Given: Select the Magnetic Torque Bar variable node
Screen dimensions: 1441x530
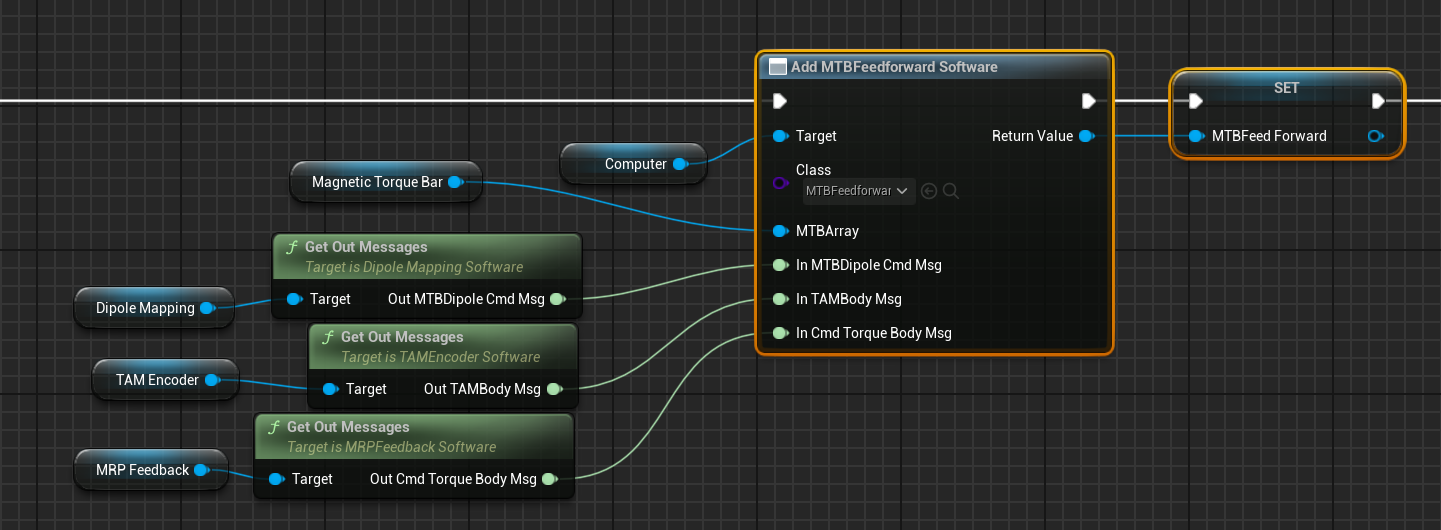Looking at the screenshot, I should 376,182.
